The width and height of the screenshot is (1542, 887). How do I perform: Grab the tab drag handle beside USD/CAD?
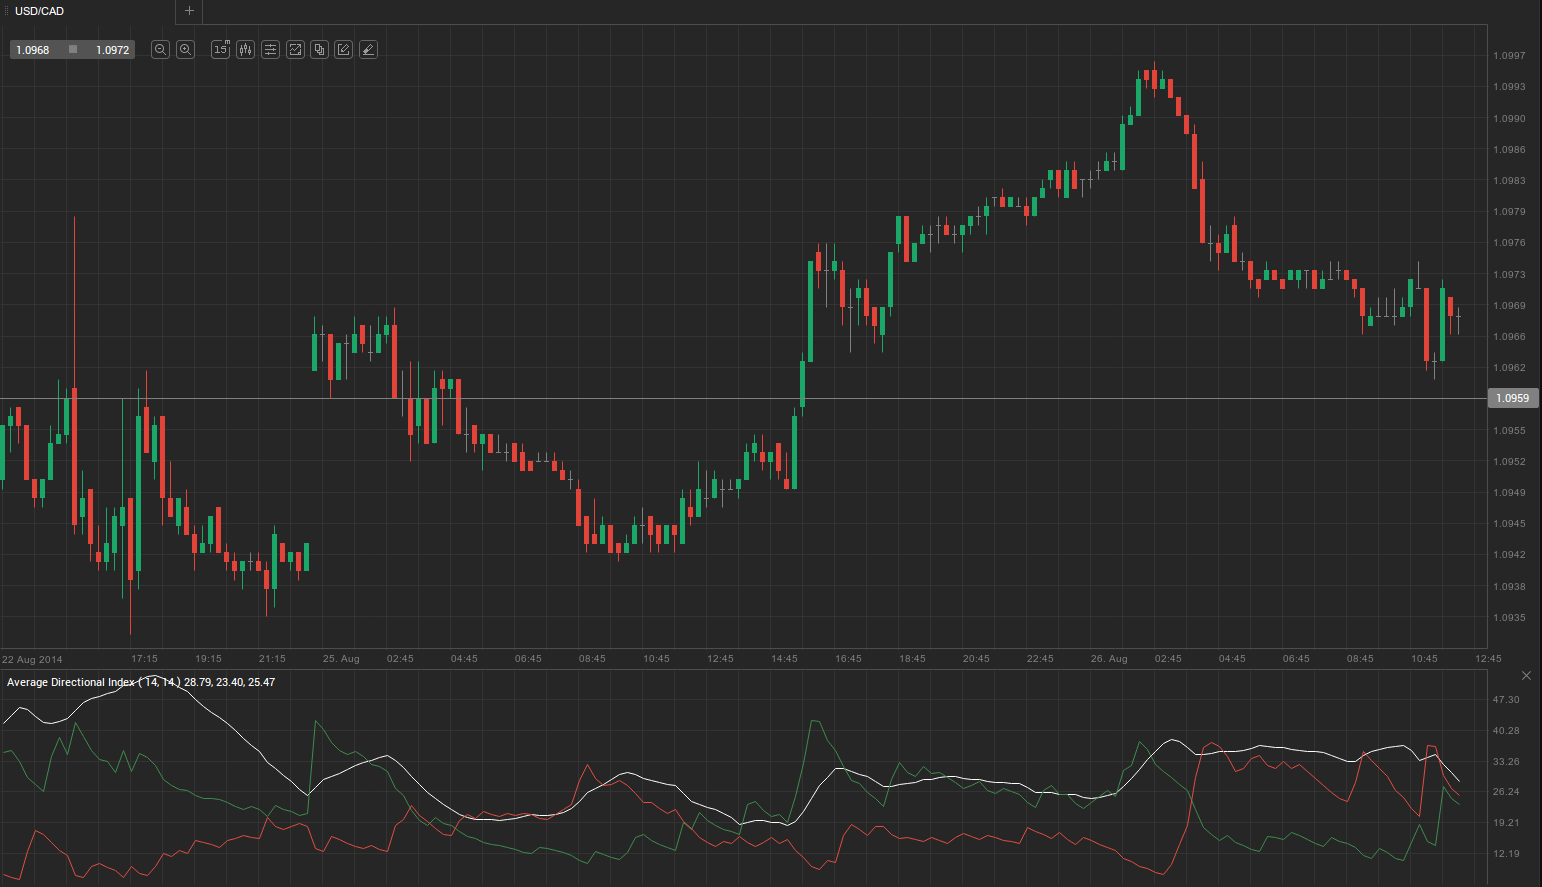coord(5,11)
